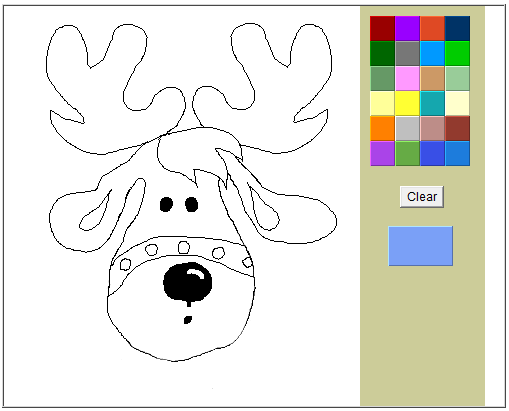Select the bright lime green swatch
The height and width of the screenshot is (411, 509).
pos(457,53)
